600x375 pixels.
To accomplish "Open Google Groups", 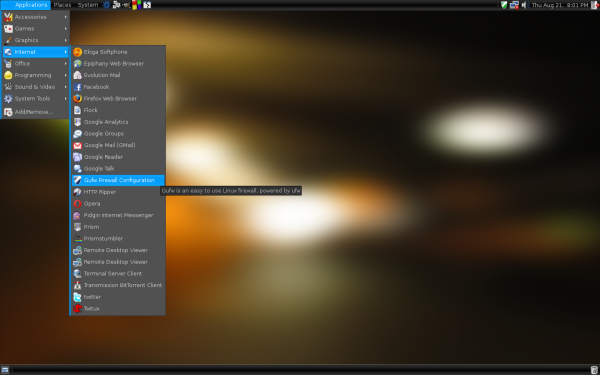I will coord(118,134).
